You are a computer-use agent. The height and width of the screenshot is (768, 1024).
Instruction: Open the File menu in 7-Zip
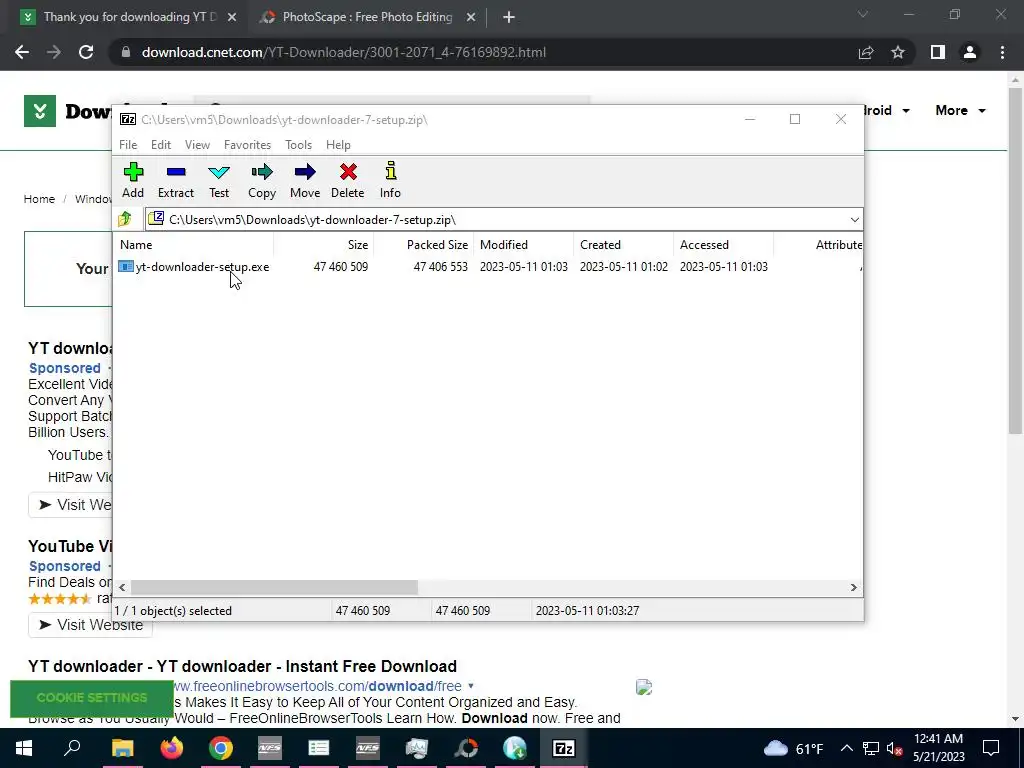128,145
